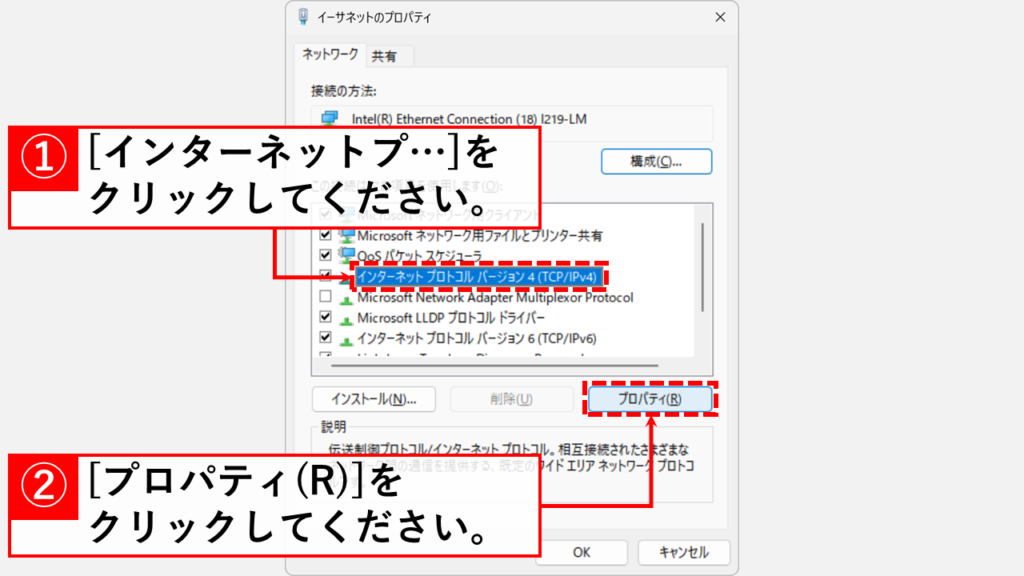Click the OK button

pyautogui.click(x=582, y=552)
